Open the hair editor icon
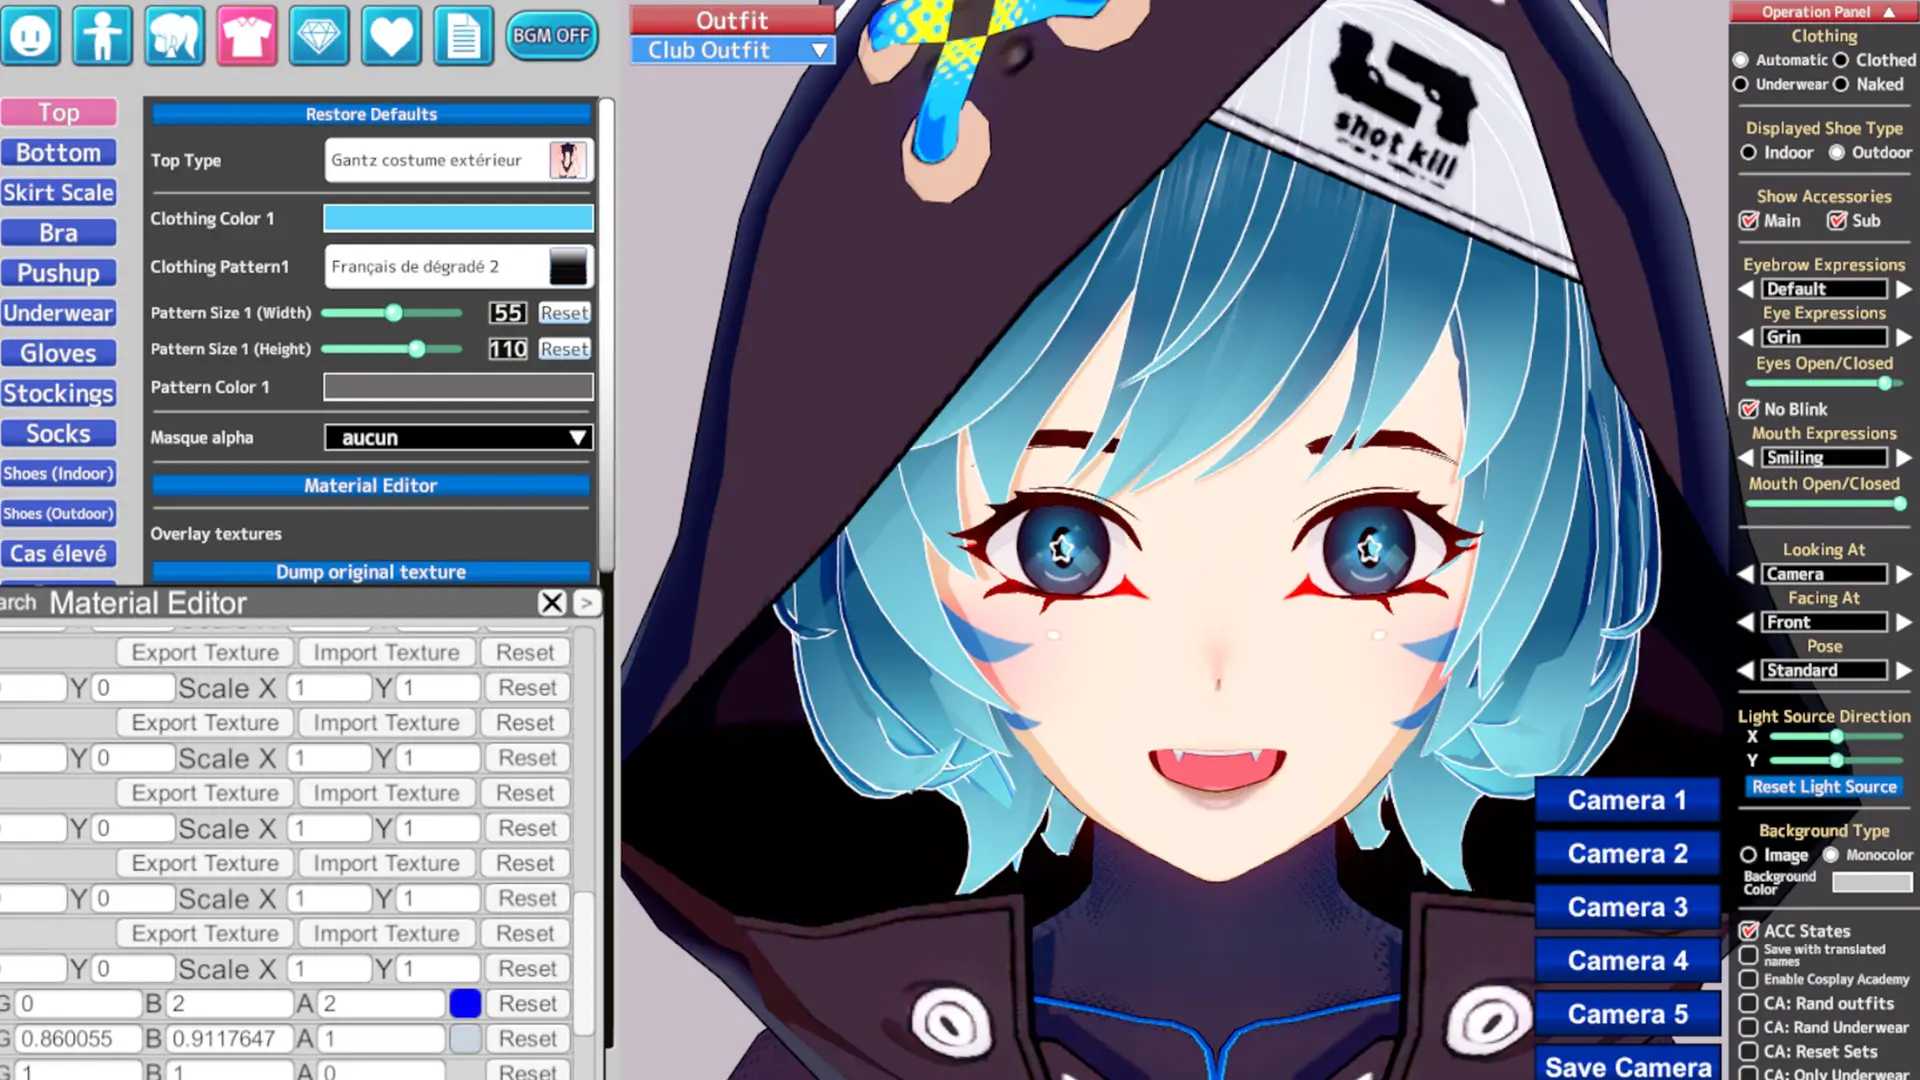 pos(175,35)
